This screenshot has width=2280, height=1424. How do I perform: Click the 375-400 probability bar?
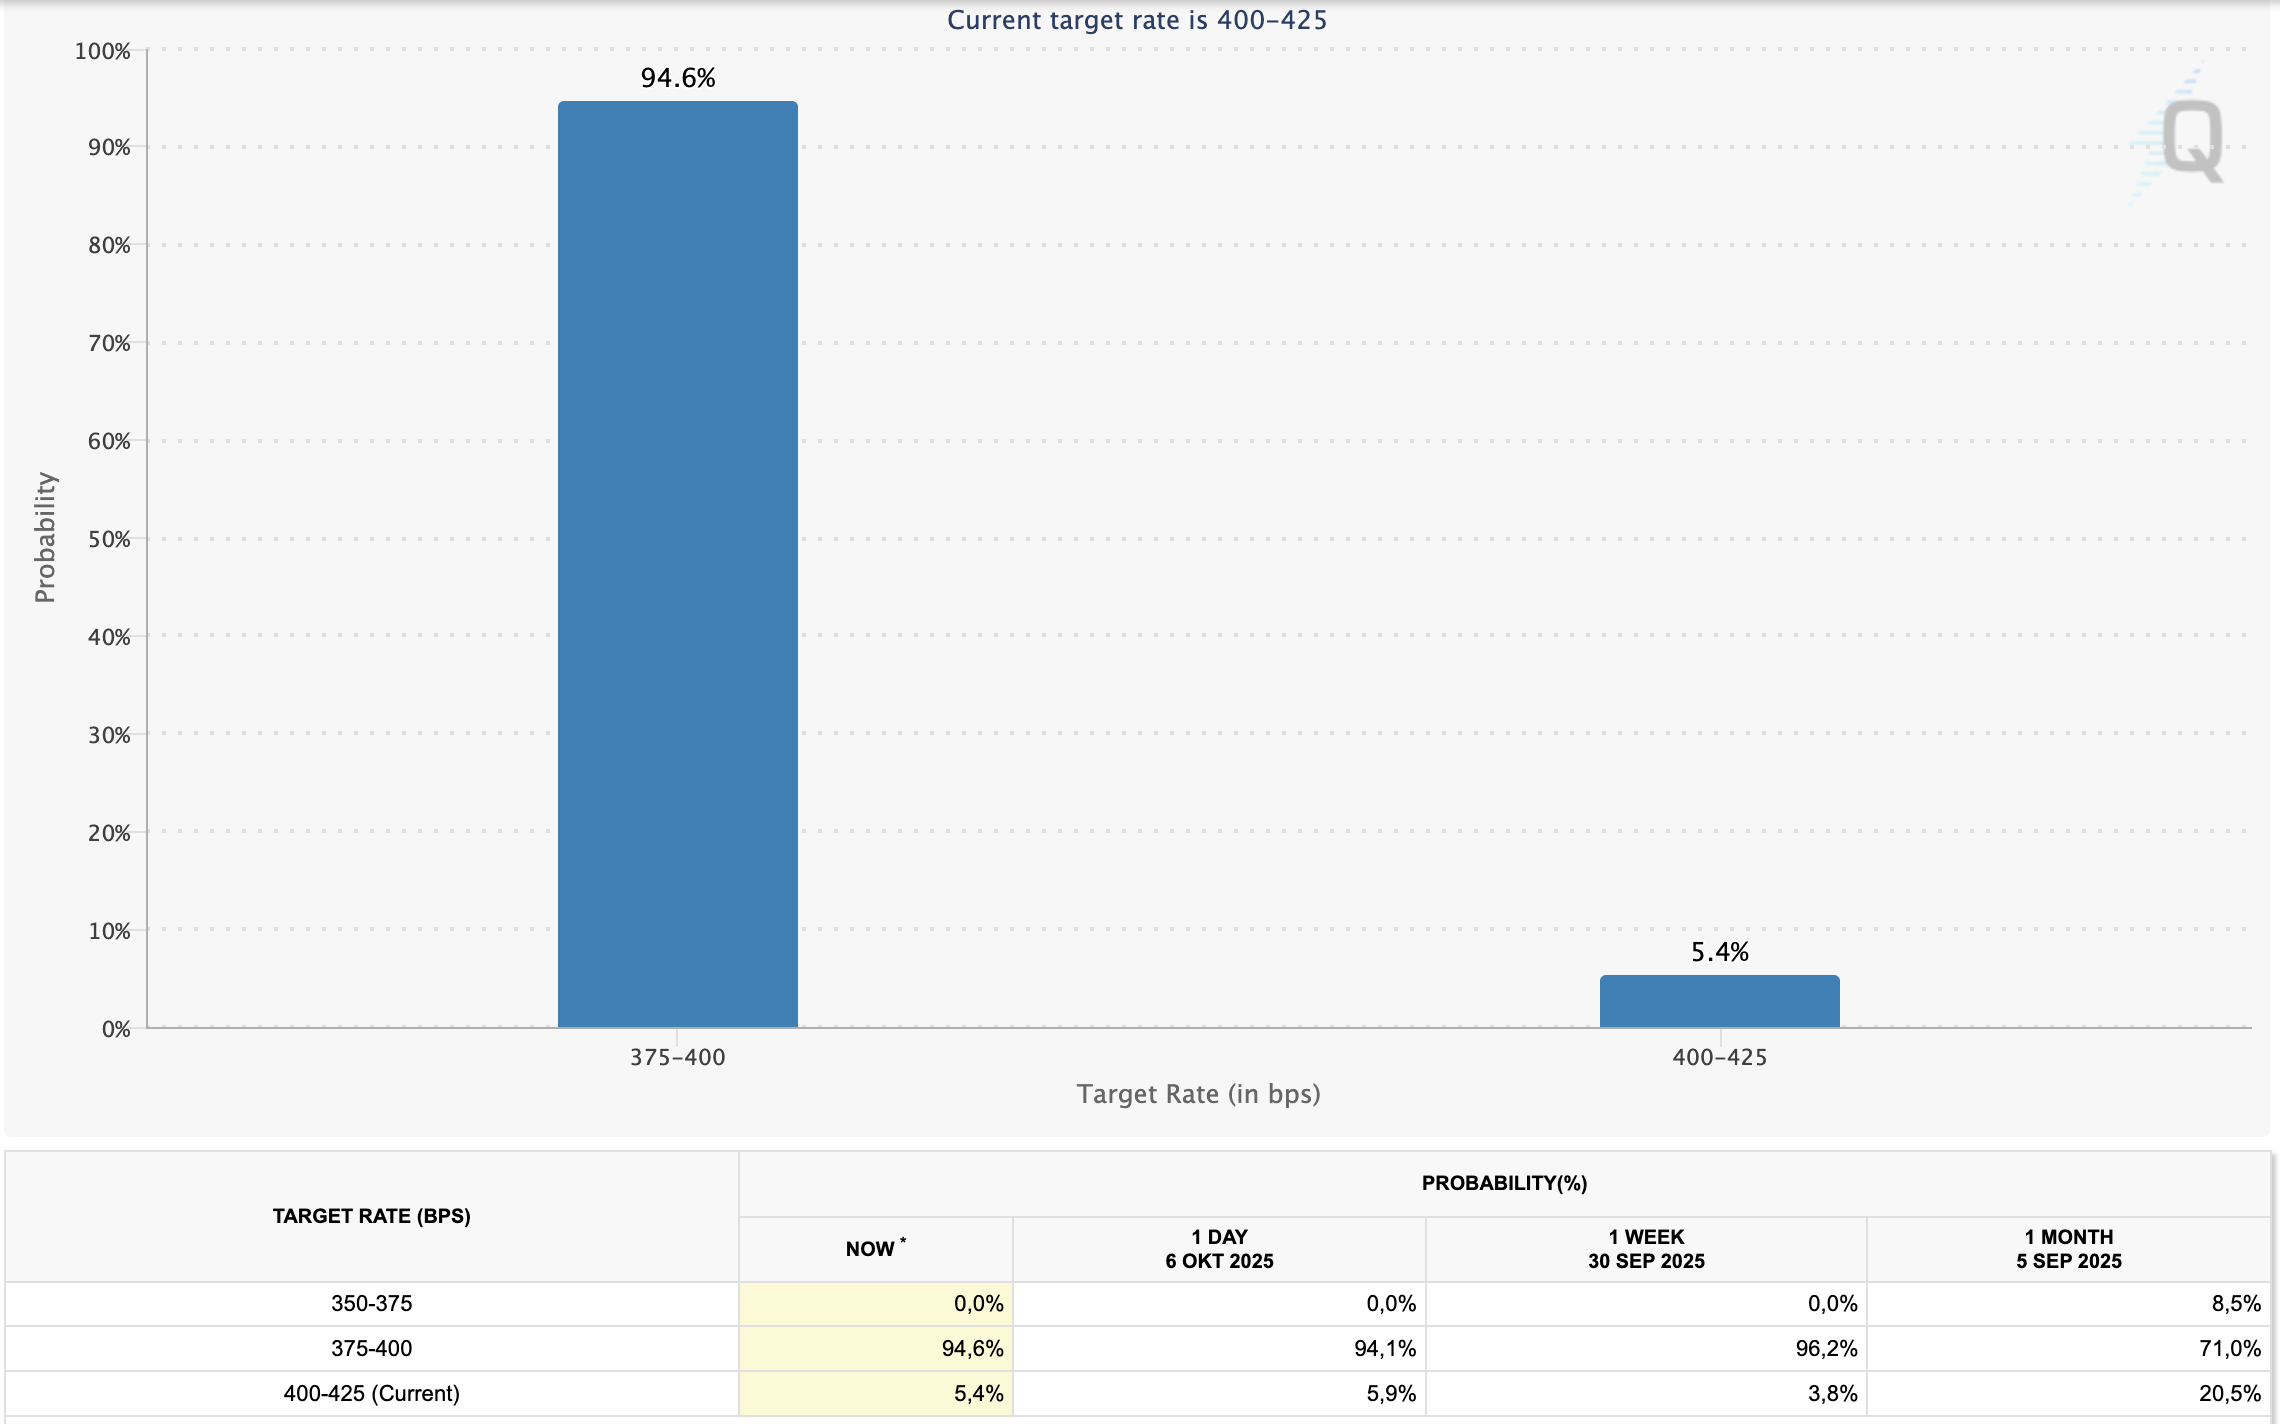pyautogui.click(x=677, y=564)
